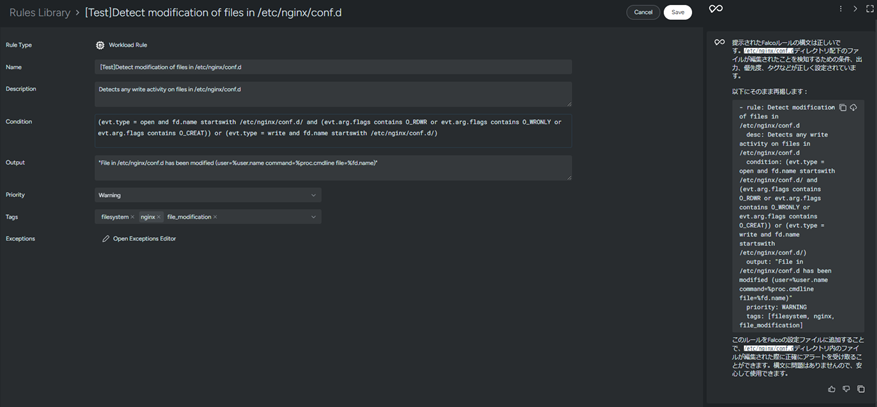Click into the Name input field
This screenshot has height=407, width=877.
pos(333,67)
